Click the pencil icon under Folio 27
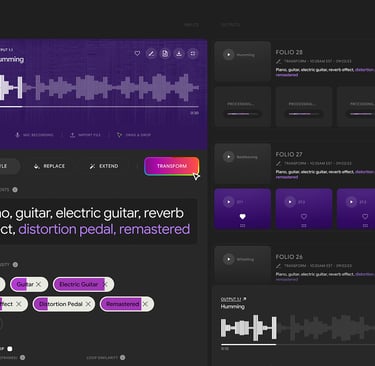The width and height of the screenshot is (375, 366). point(278,163)
